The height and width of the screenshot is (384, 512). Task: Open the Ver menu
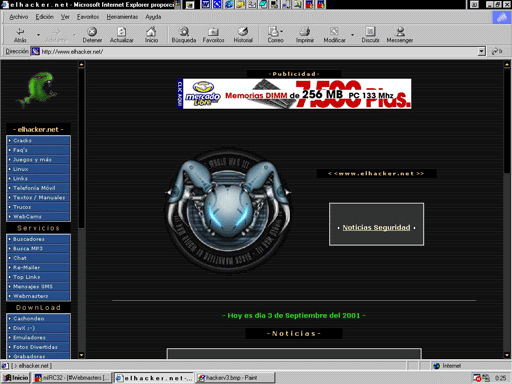[65, 17]
